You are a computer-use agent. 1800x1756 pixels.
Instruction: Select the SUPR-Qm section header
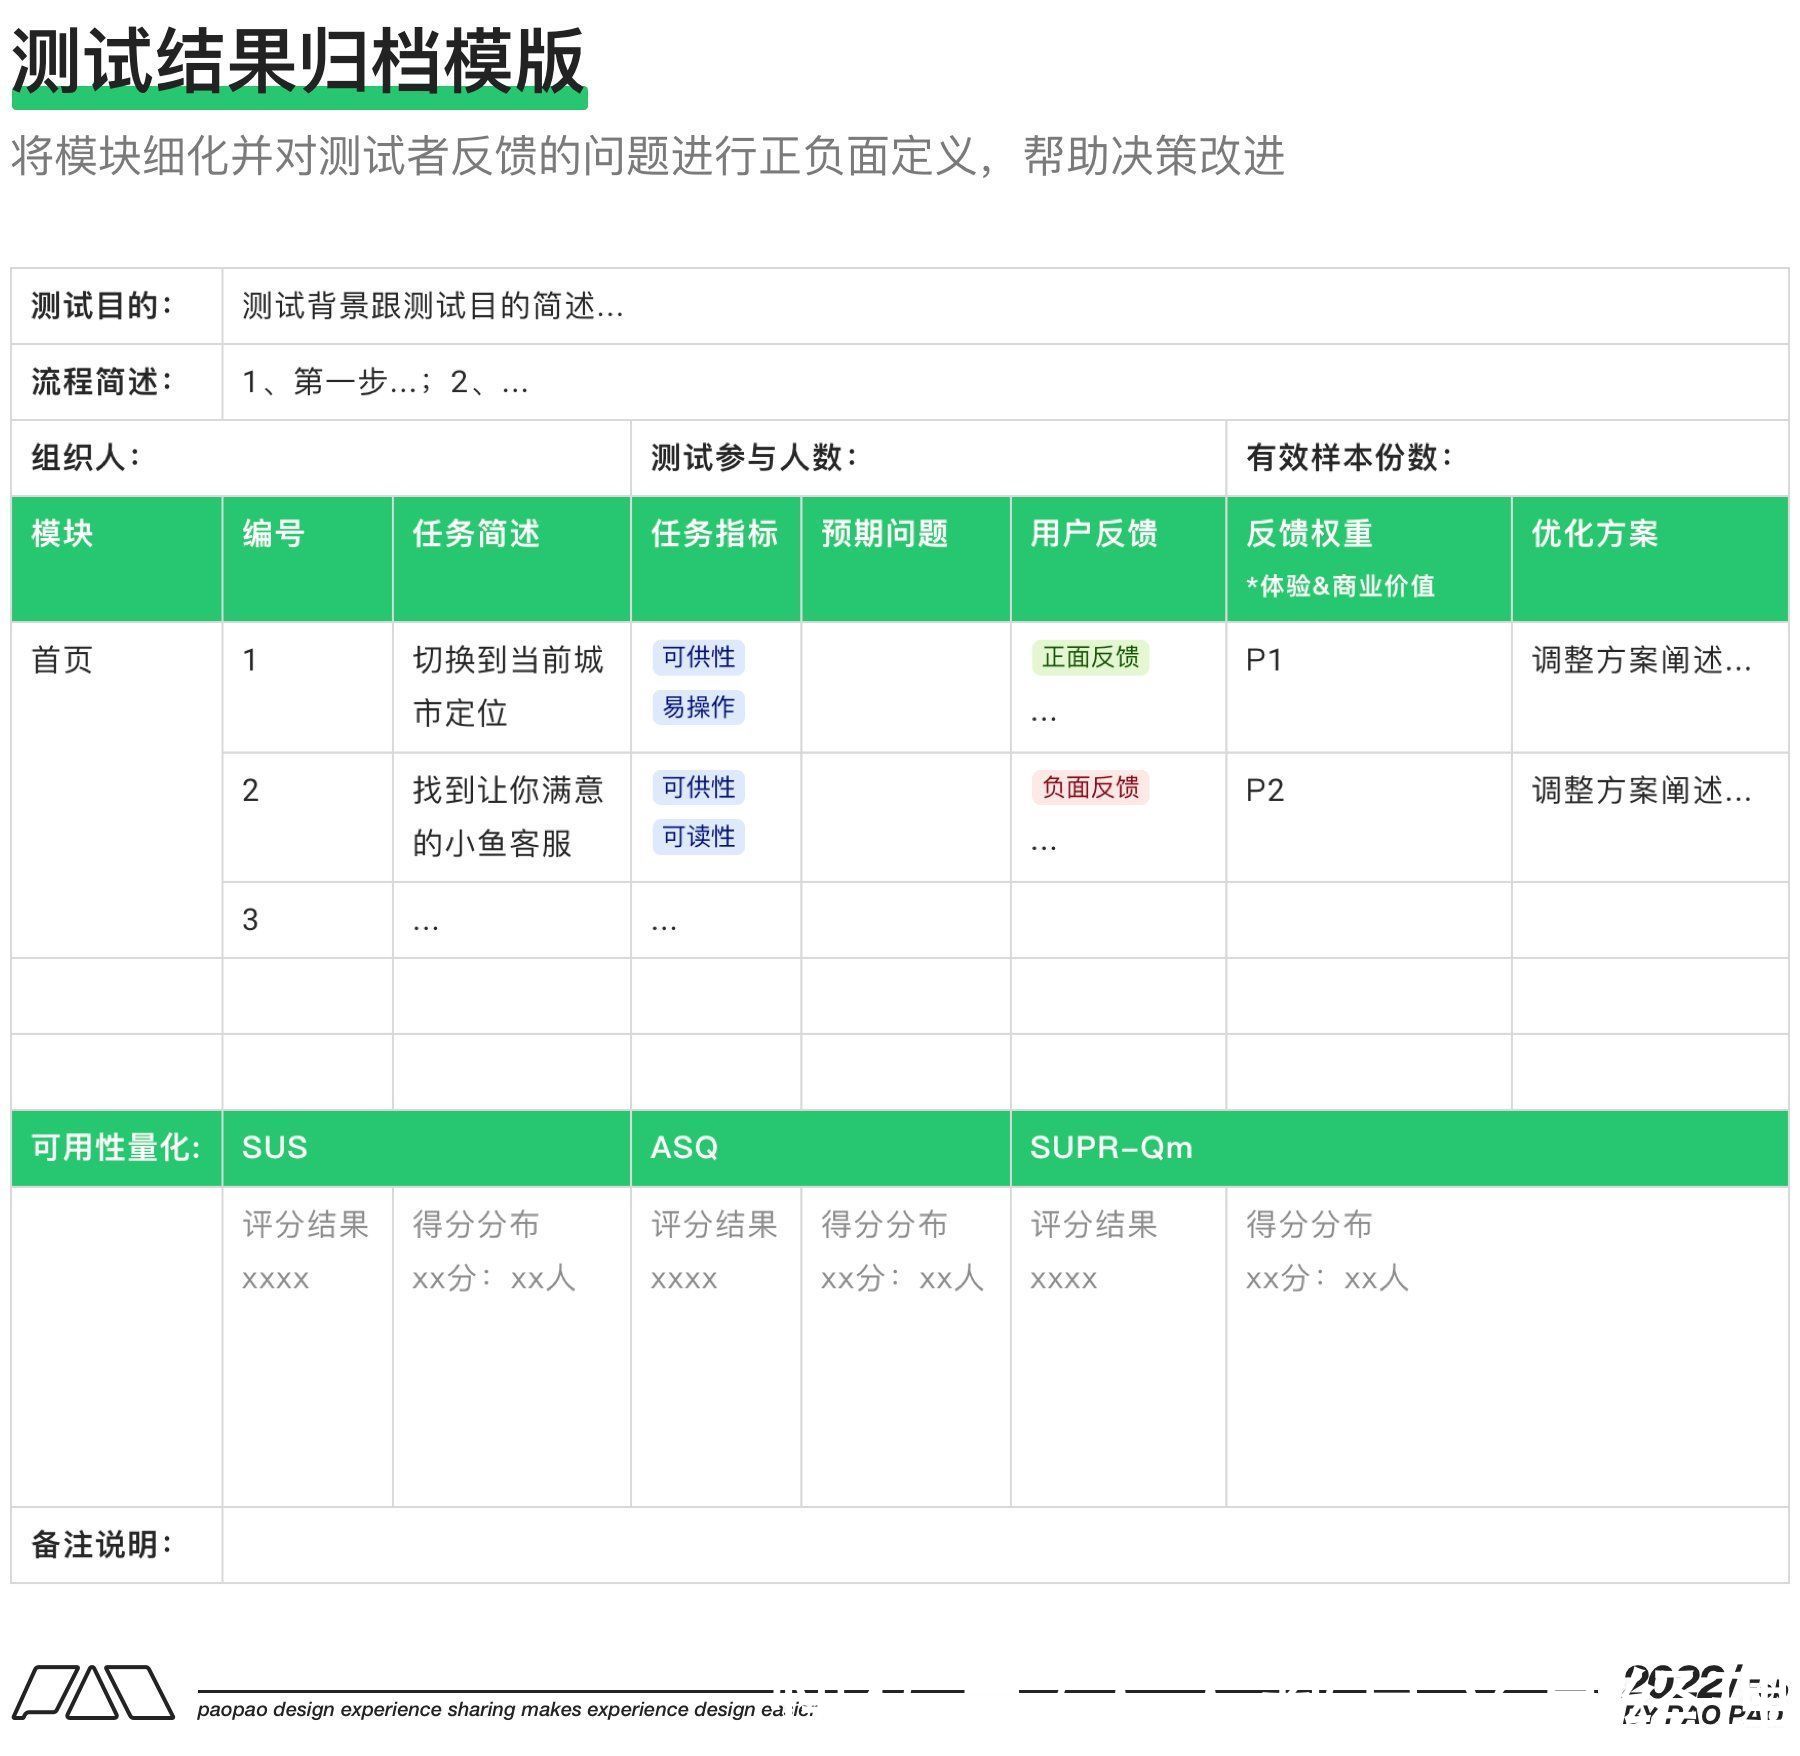tap(1400, 1148)
